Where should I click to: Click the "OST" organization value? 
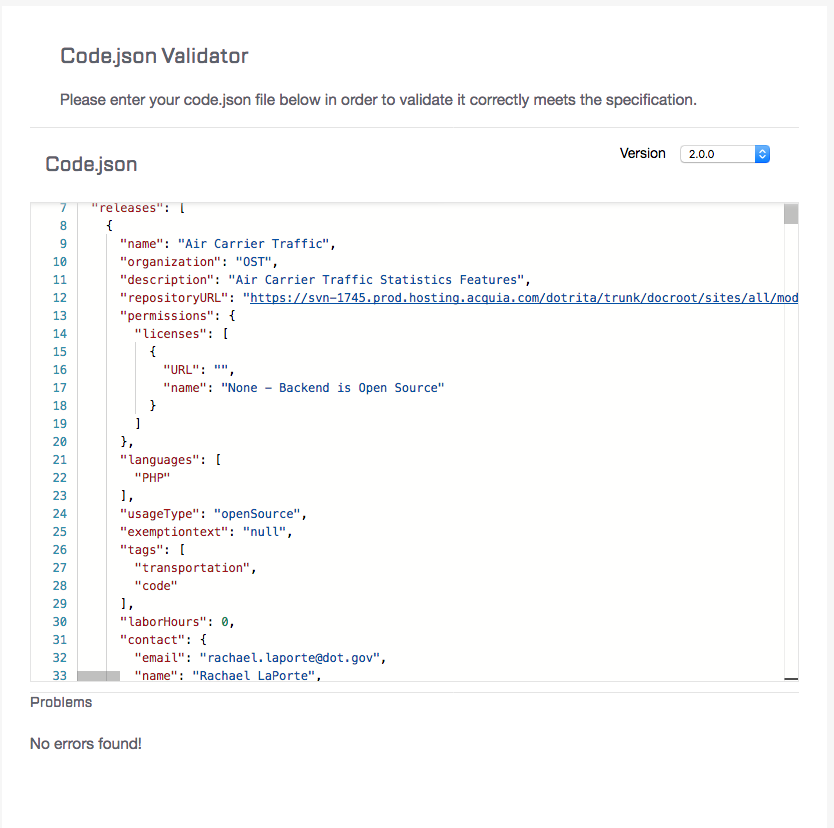[x=254, y=262]
